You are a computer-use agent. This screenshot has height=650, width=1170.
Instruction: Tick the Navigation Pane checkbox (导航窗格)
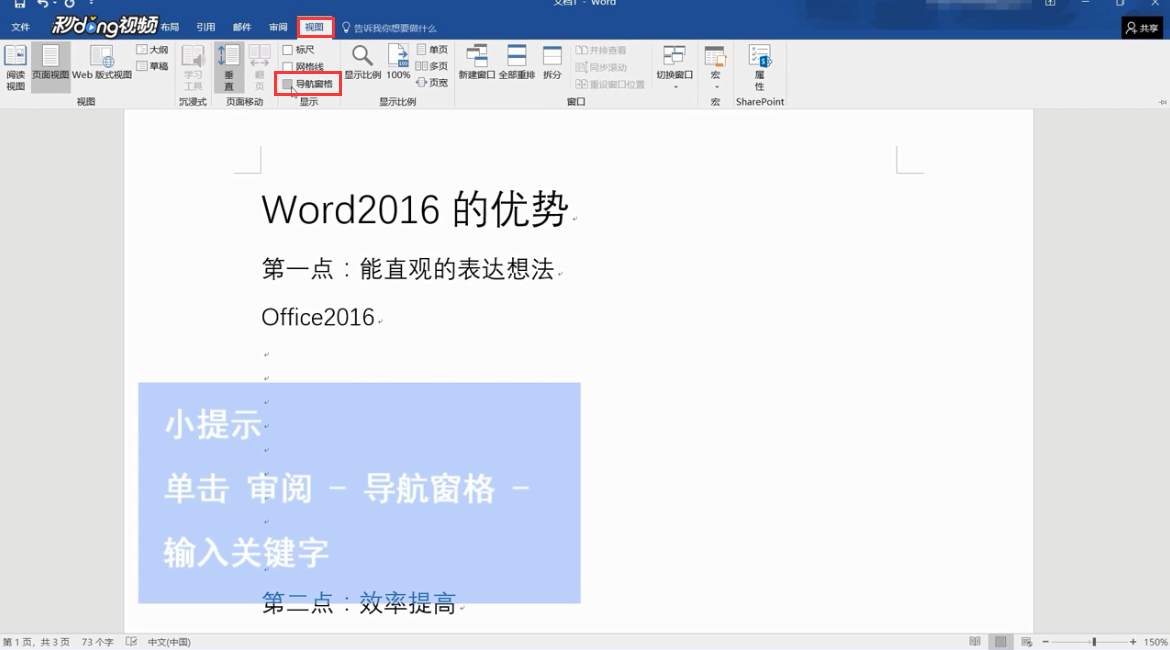(x=287, y=84)
